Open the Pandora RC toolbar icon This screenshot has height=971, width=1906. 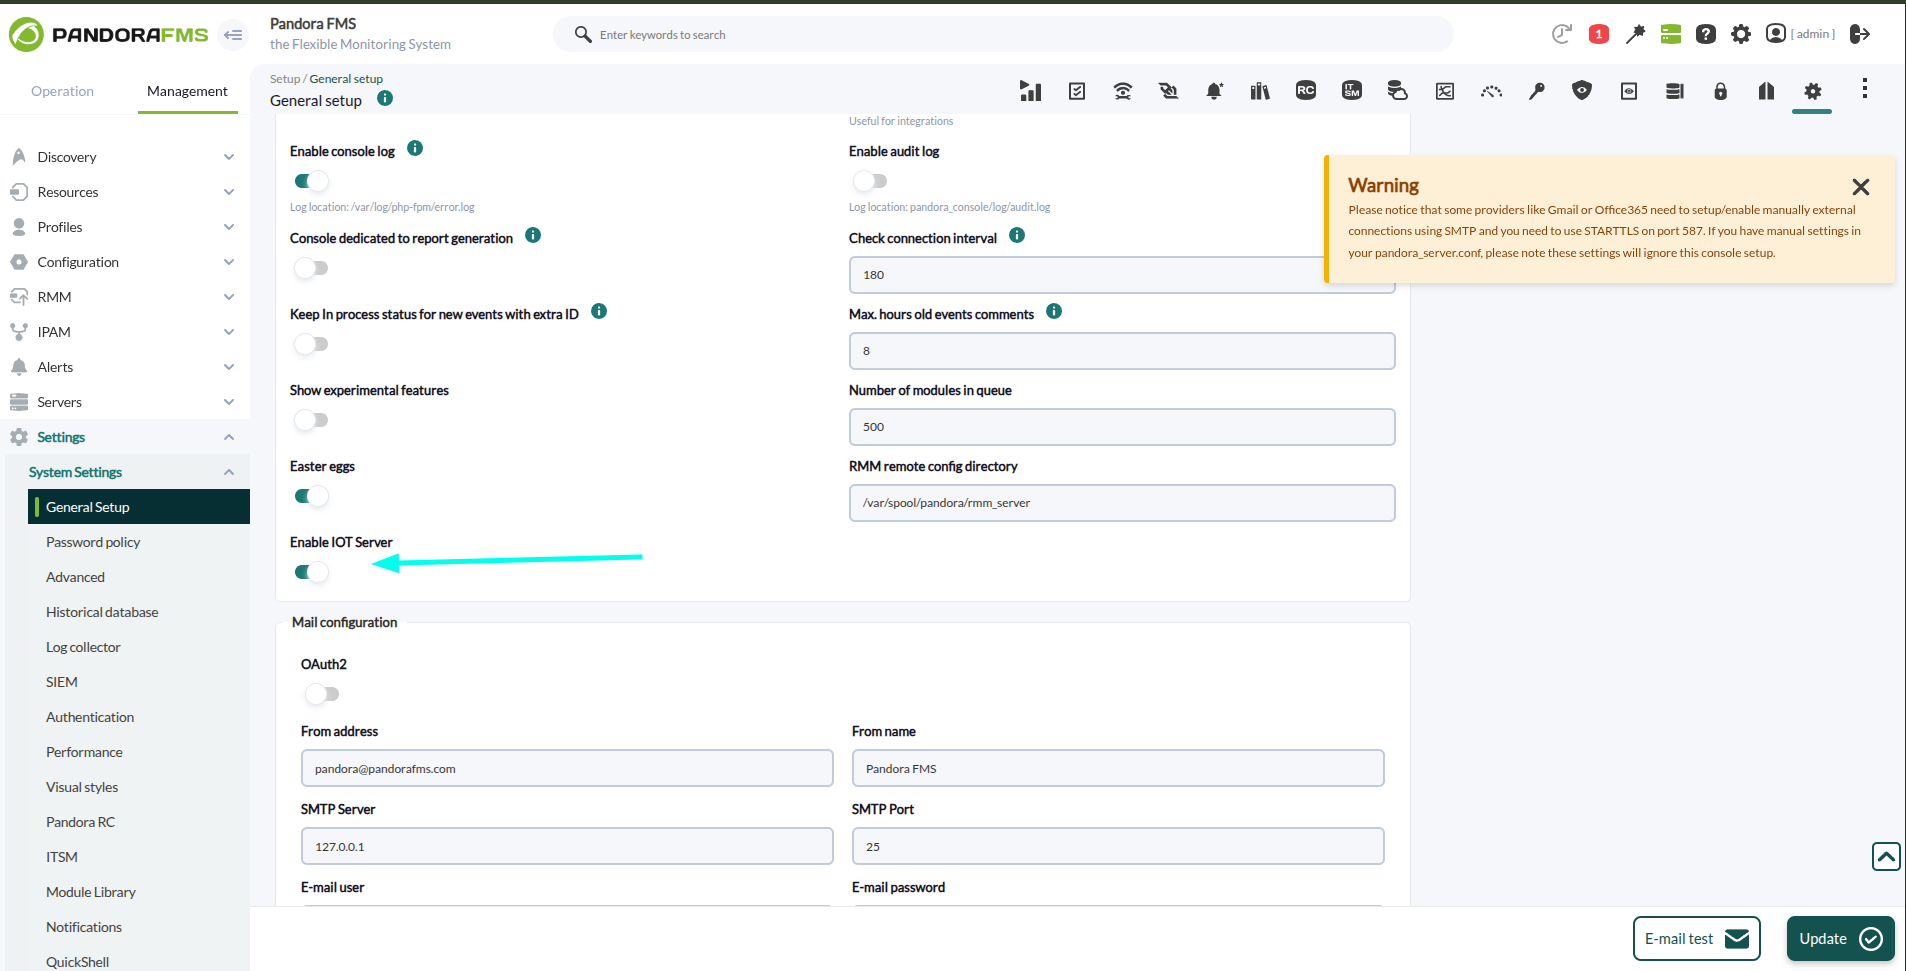[1306, 90]
